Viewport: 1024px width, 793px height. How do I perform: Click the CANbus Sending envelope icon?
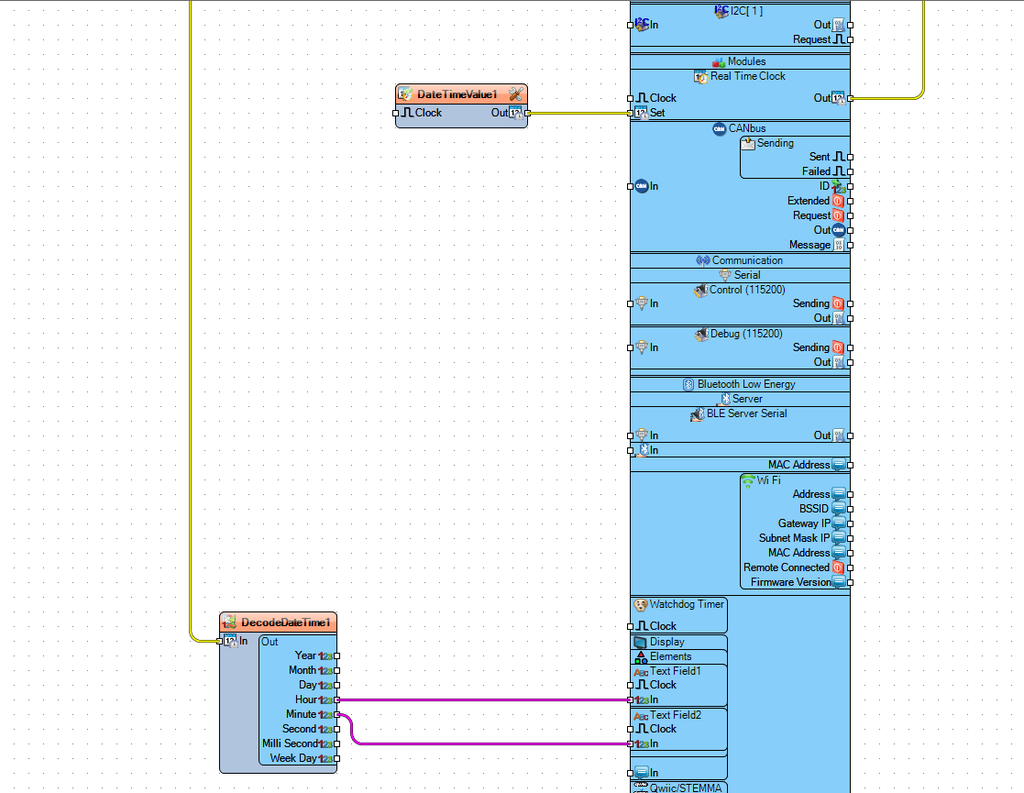point(748,143)
